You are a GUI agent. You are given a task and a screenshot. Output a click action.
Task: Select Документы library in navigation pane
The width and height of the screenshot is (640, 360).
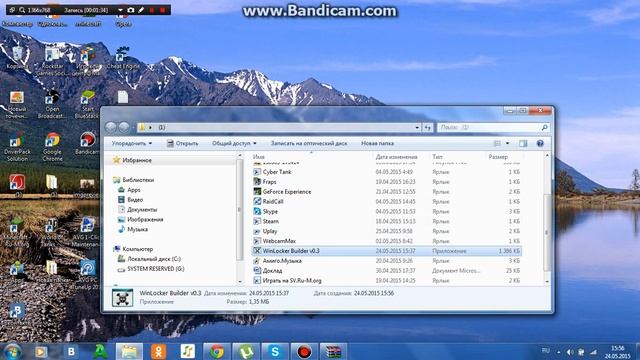[142, 209]
